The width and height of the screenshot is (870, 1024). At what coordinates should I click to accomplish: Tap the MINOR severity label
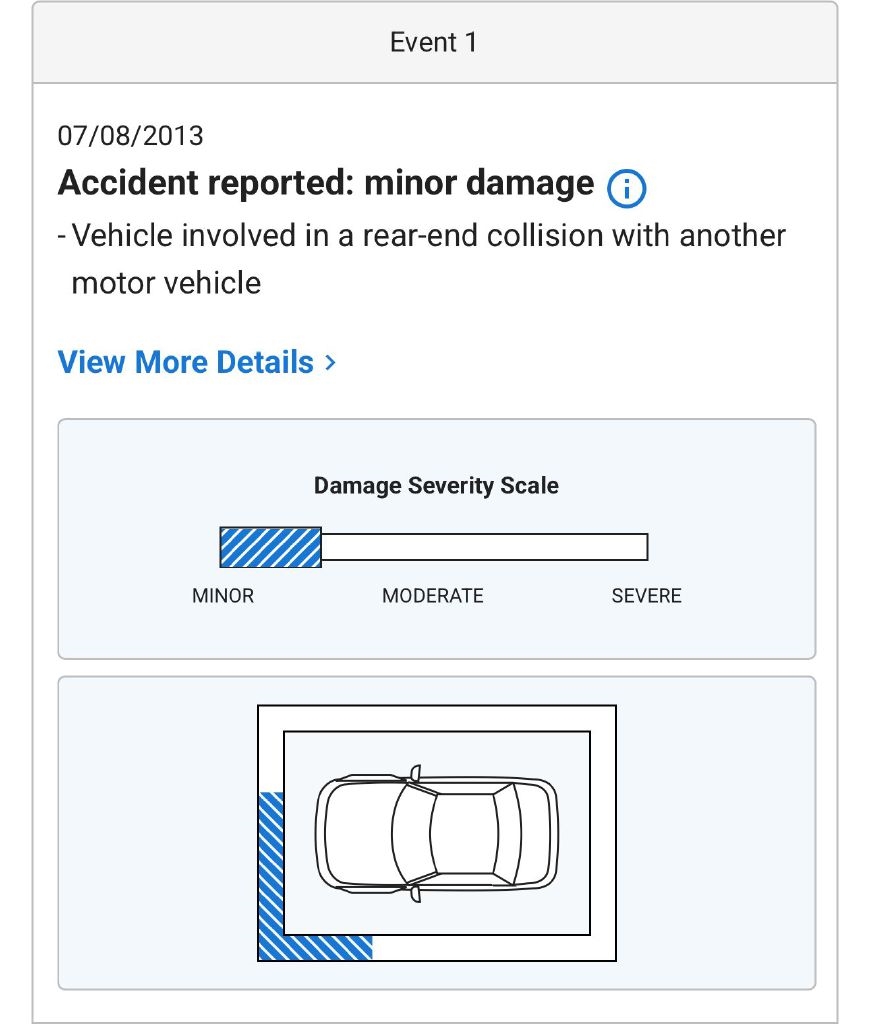(223, 596)
